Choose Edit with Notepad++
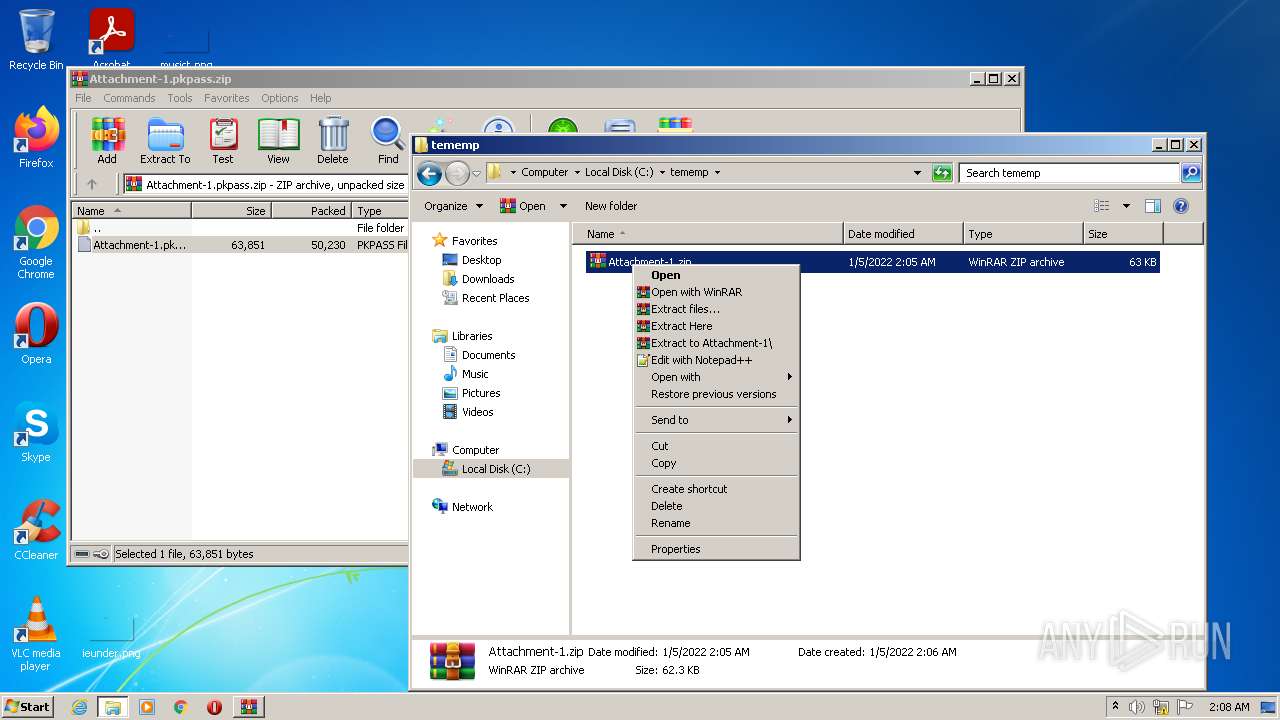This screenshot has height=720, width=1280. (x=716, y=360)
